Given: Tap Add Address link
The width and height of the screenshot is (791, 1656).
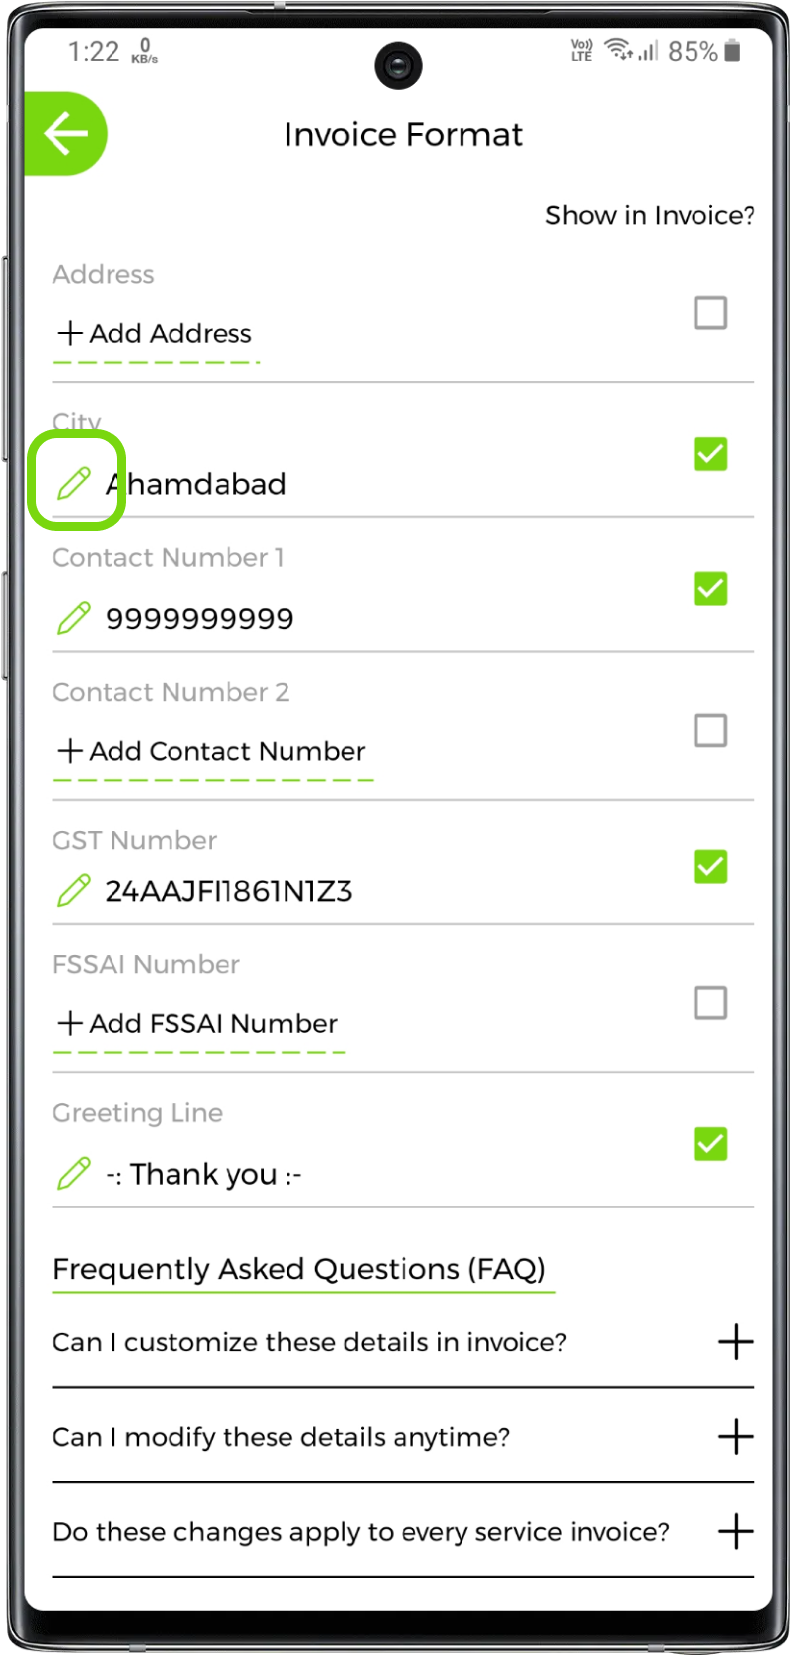Looking at the screenshot, I should 156,333.
